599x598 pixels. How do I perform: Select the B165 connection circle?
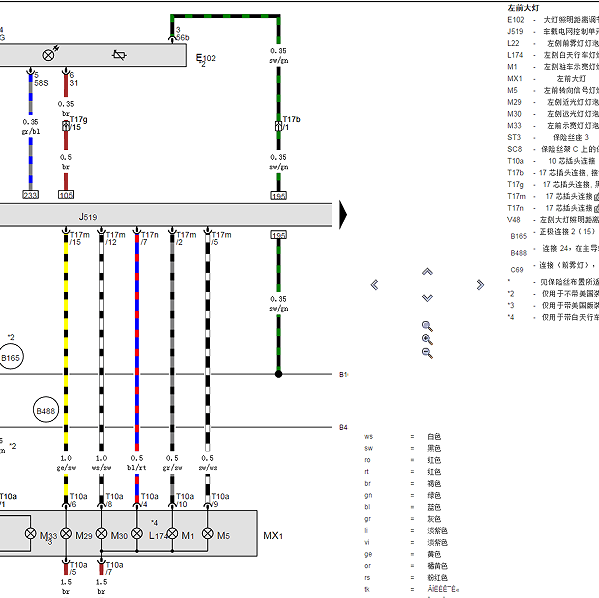click(x=10, y=357)
